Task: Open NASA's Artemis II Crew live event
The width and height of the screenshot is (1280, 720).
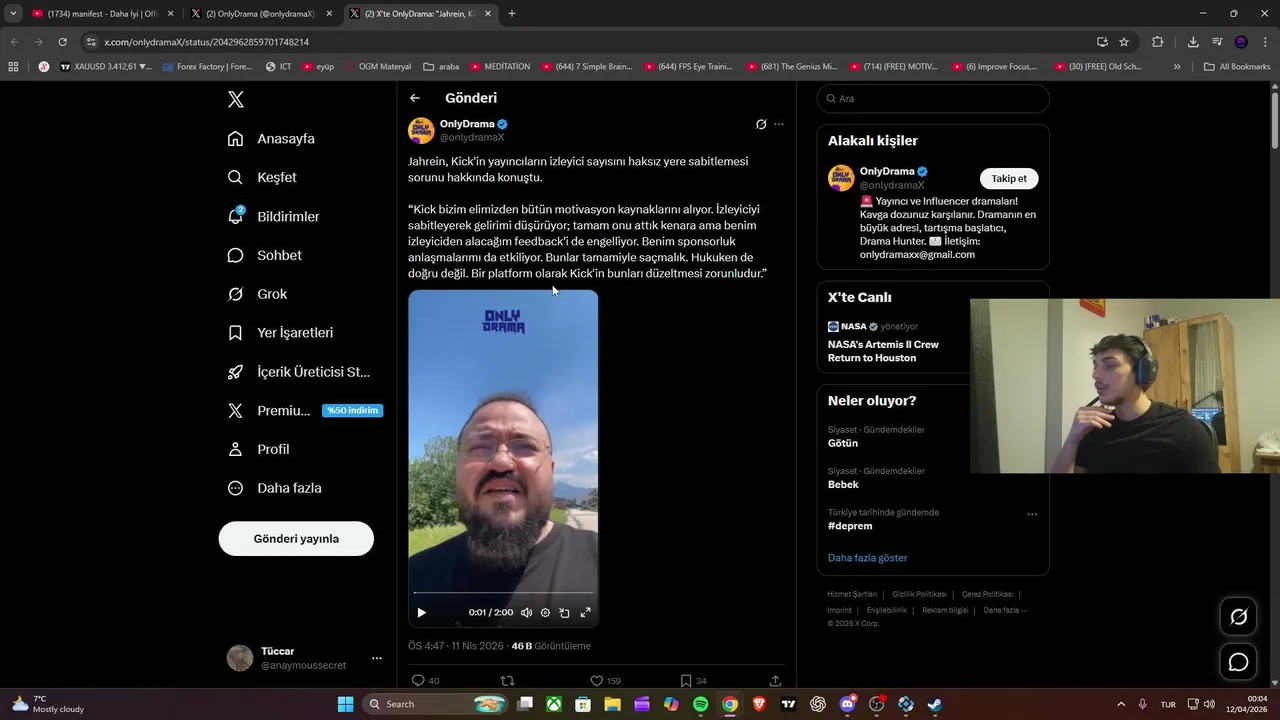Action: 883,351
